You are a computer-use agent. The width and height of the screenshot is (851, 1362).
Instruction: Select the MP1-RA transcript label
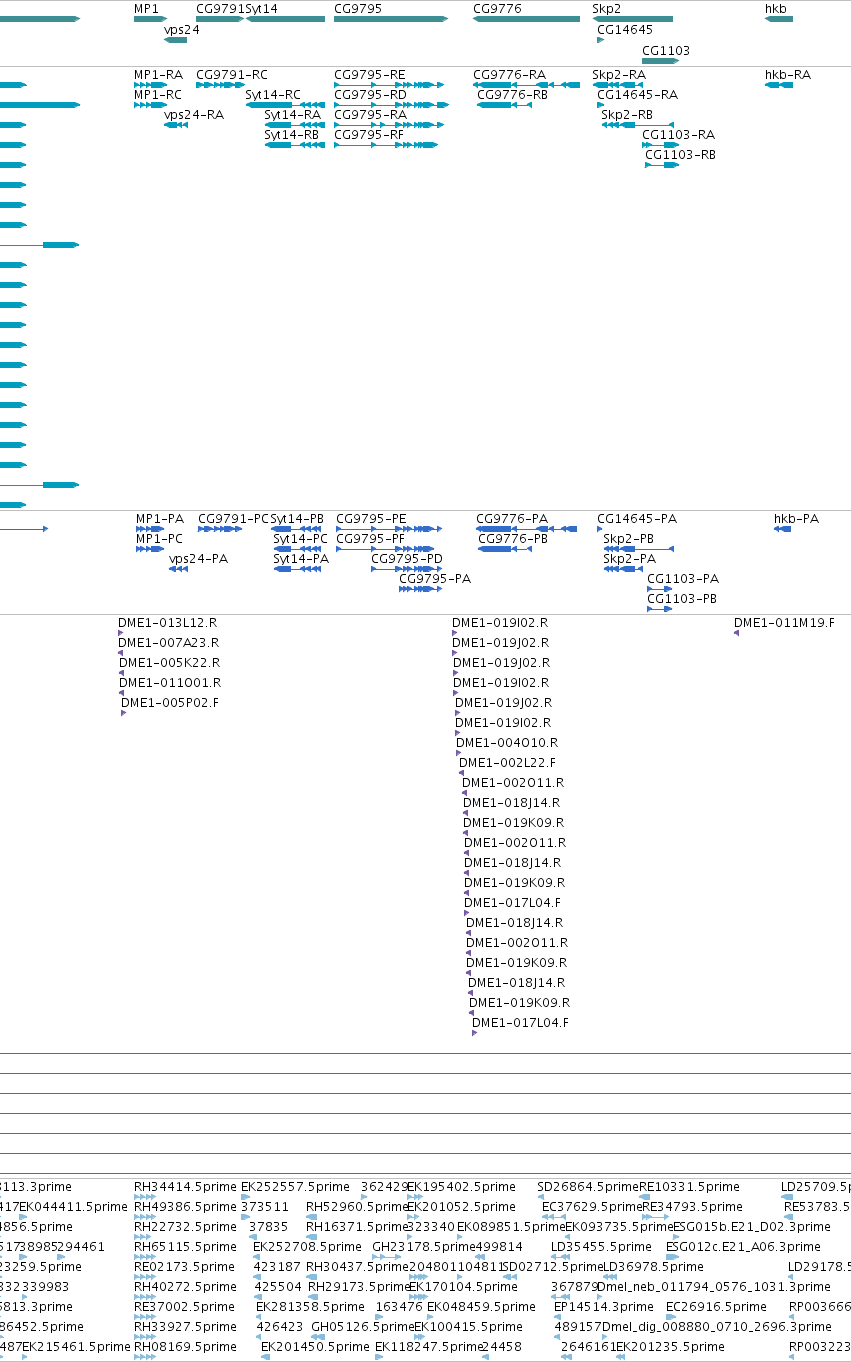(x=159, y=74)
